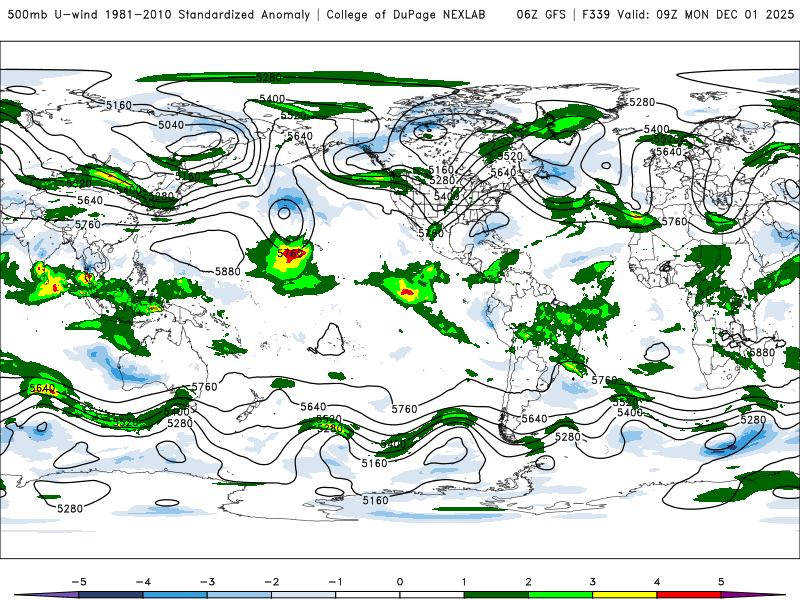Click the colorbar tick label '0'
This screenshot has height=600, width=800.
(x=399, y=582)
